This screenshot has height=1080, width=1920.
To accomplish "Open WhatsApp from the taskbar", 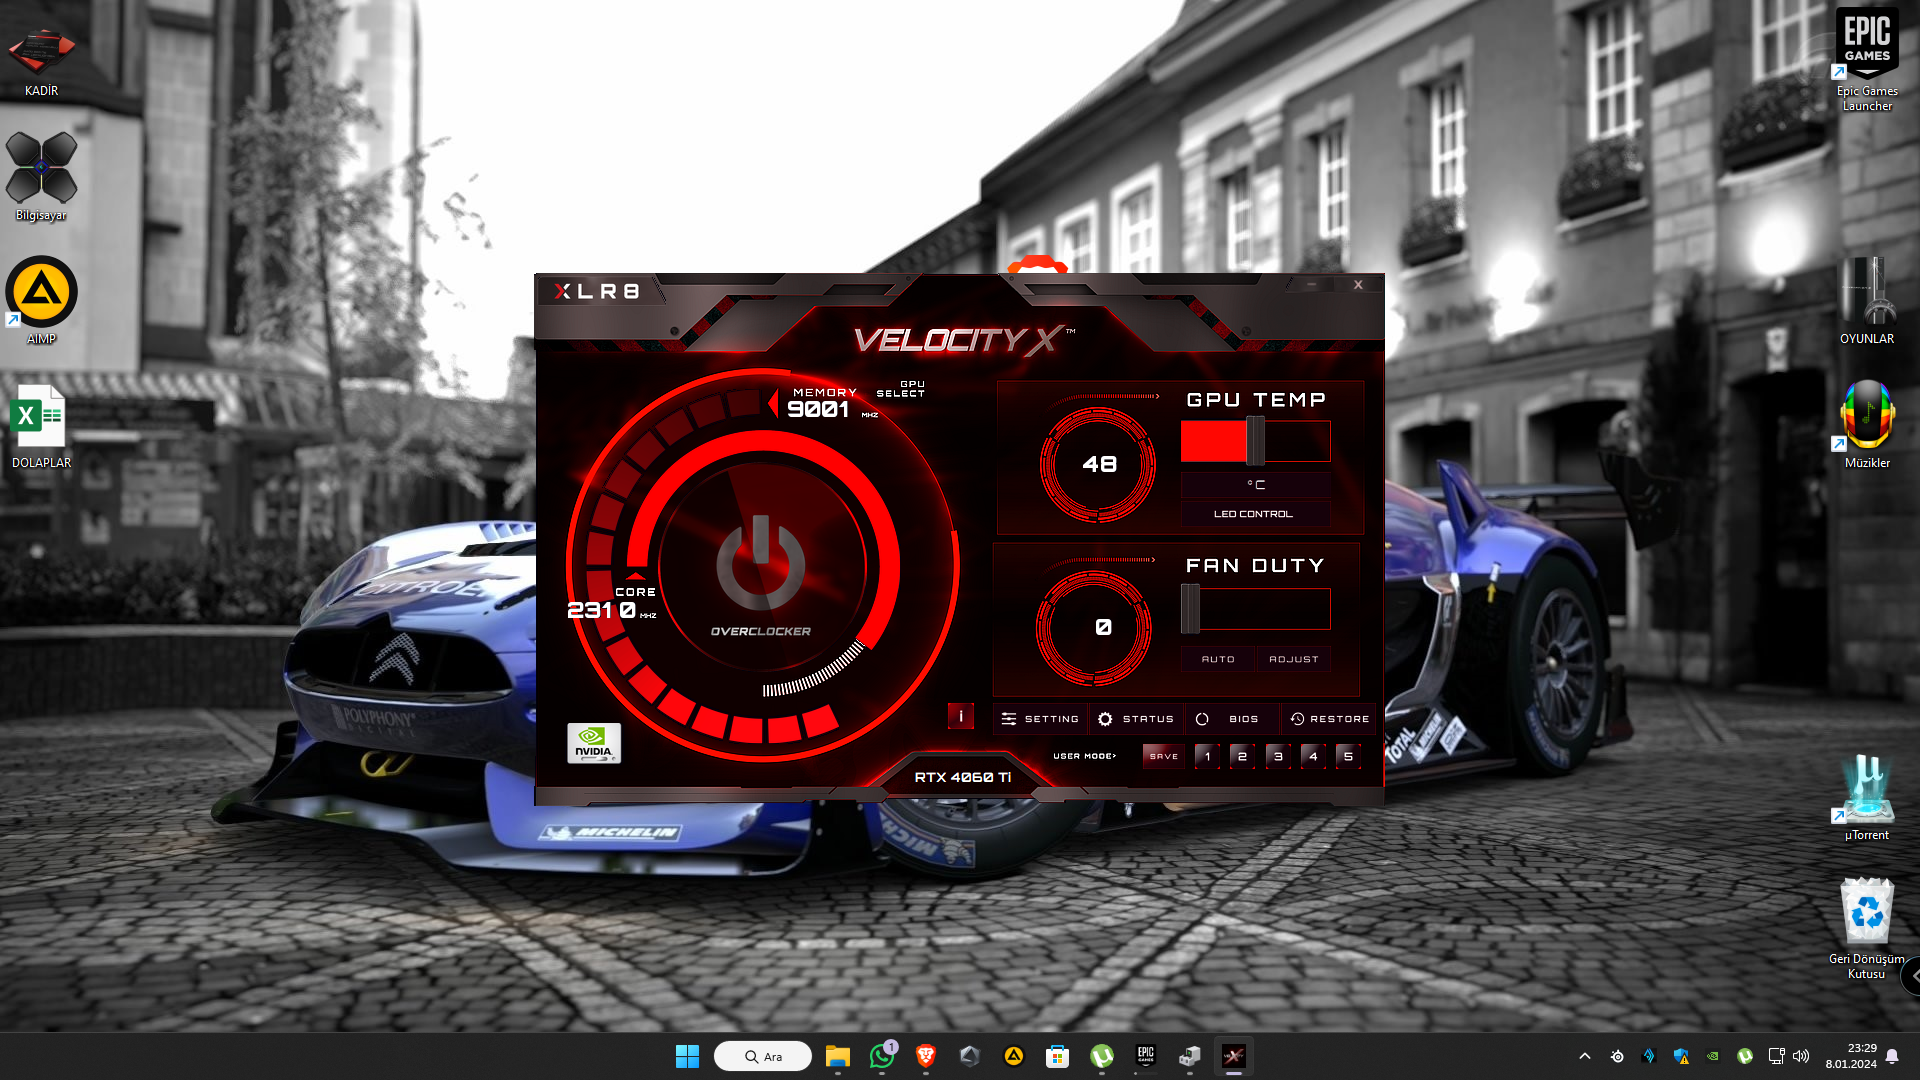I will [882, 1056].
